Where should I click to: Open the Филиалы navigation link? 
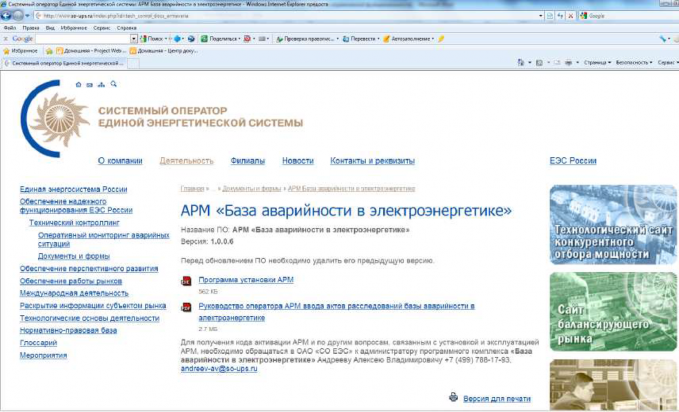pos(248,161)
